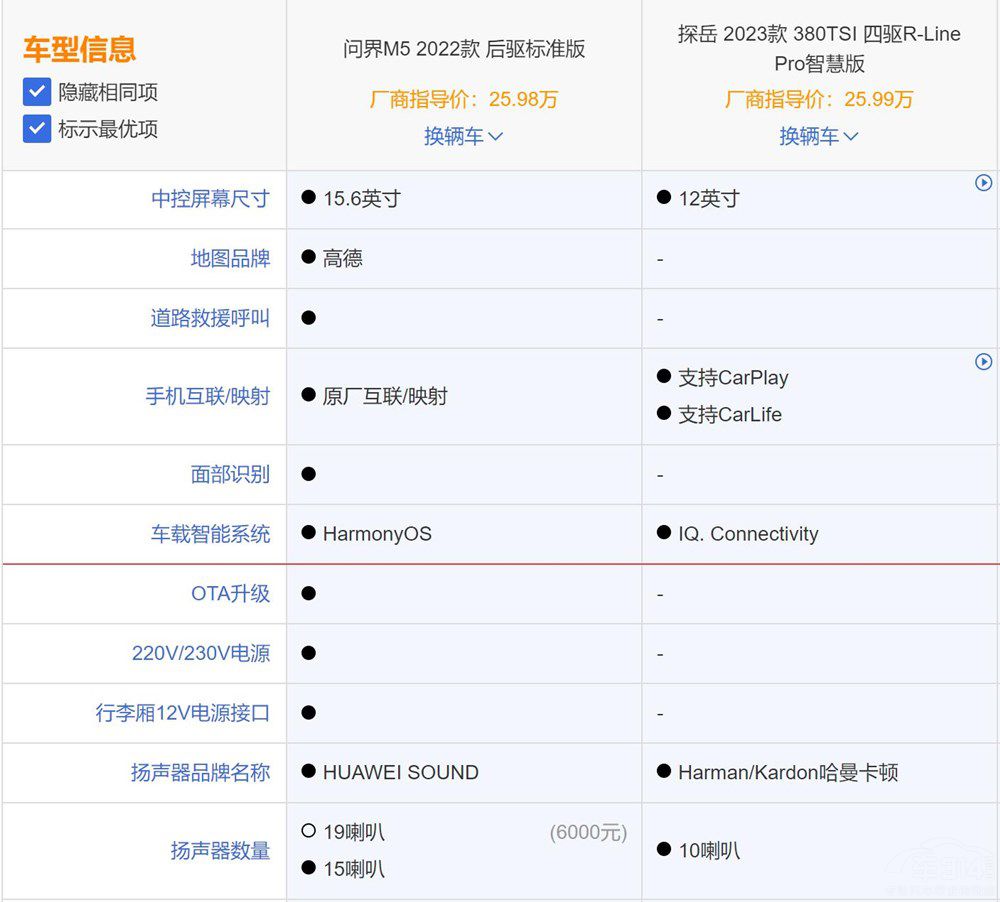The width and height of the screenshot is (1000, 902).
Task: Click the 车载智能系统 parameter link
Action: 210,534
